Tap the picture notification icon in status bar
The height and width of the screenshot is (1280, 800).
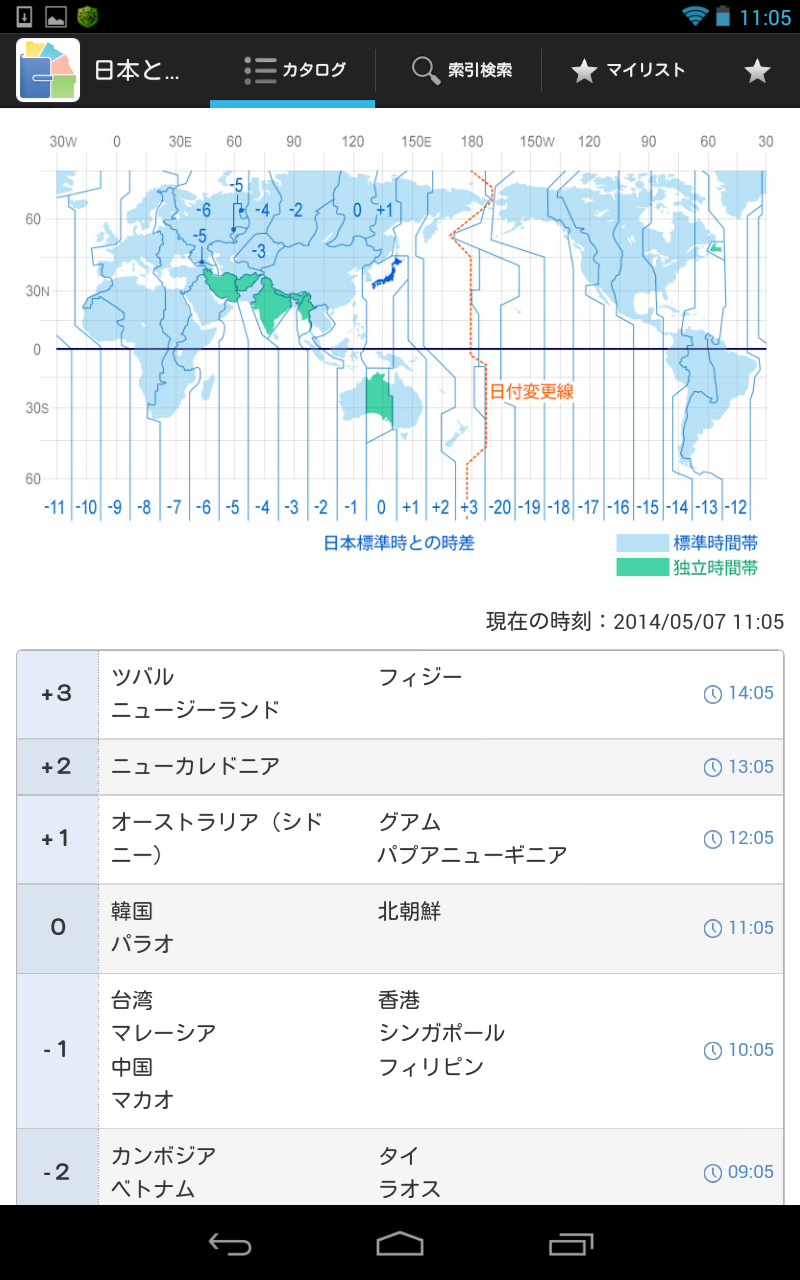[56, 16]
